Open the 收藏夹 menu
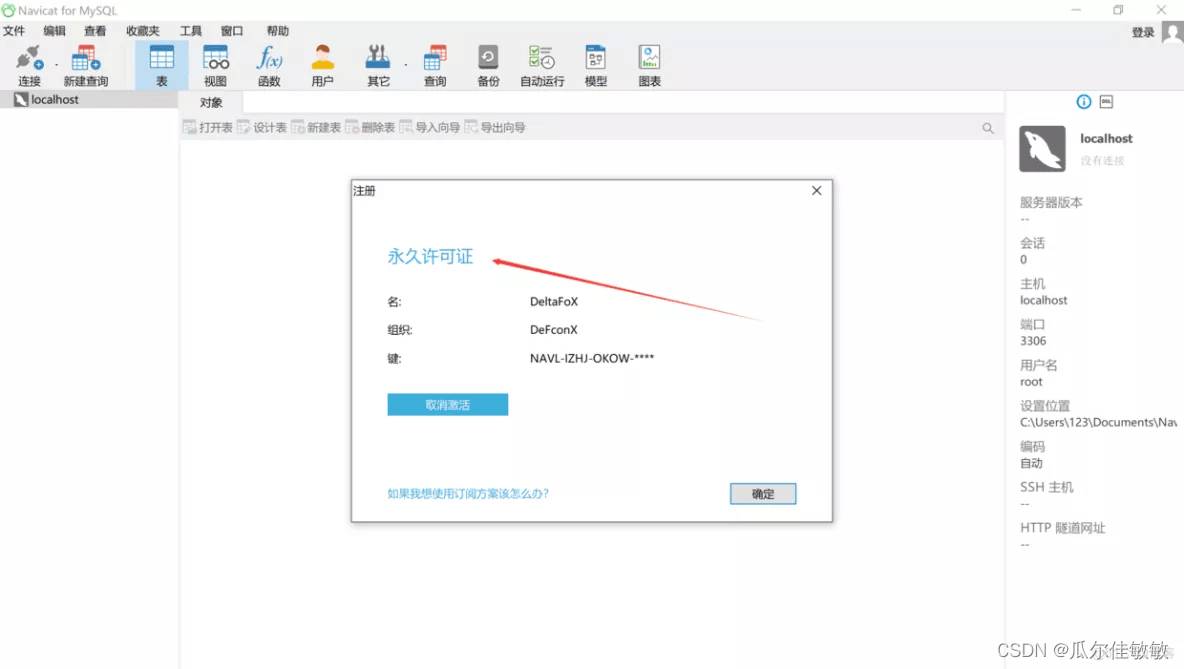The height and width of the screenshot is (669, 1184). pyautogui.click(x=143, y=31)
